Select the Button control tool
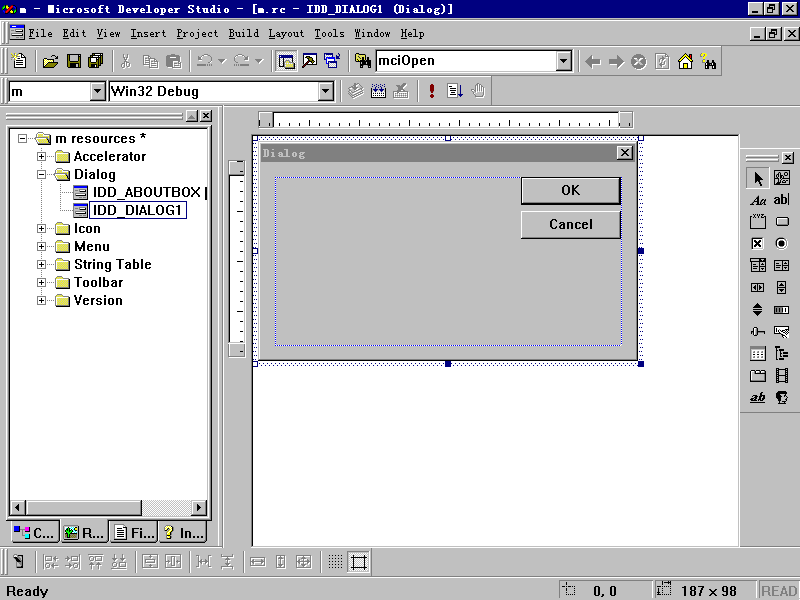The height and width of the screenshot is (600, 800). [x=782, y=221]
